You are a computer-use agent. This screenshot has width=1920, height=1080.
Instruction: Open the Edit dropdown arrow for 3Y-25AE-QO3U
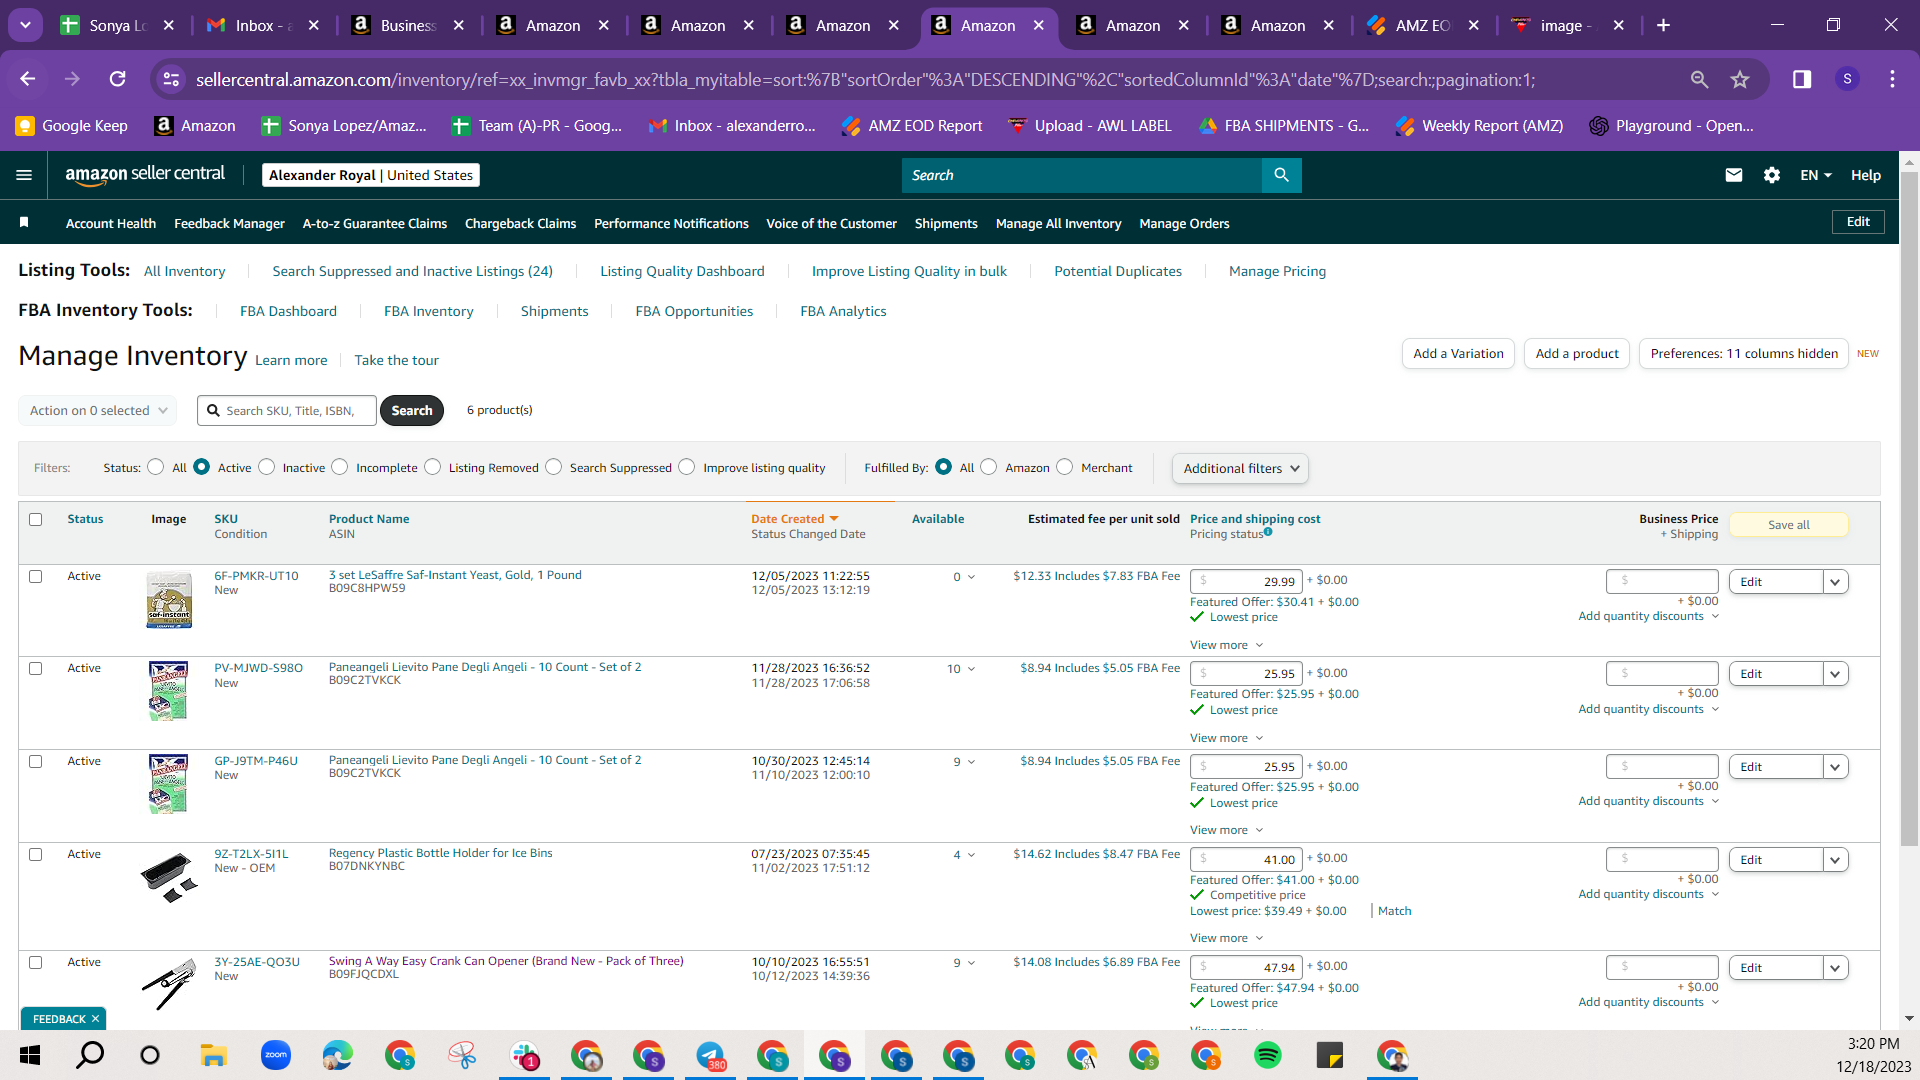click(x=1835, y=968)
